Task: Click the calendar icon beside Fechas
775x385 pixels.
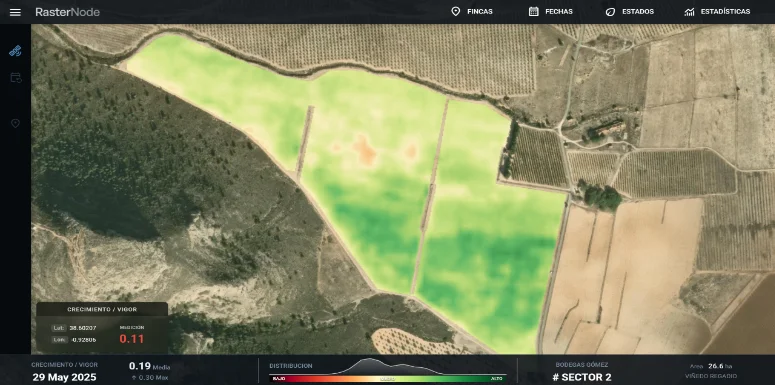Action: 533,11
